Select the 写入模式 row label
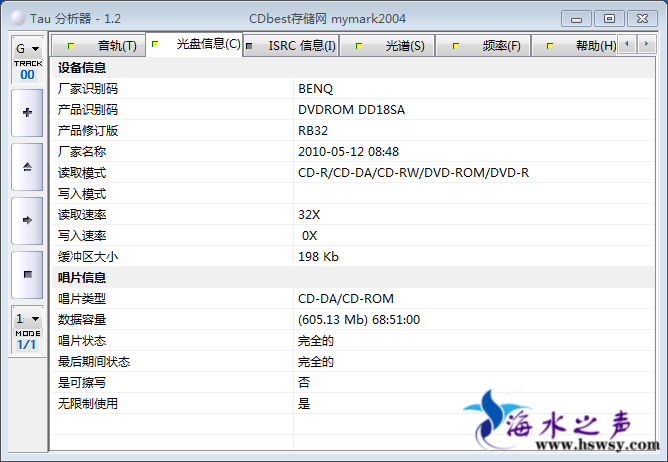Image resolution: width=668 pixels, height=462 pixels. tap(82, 194)
